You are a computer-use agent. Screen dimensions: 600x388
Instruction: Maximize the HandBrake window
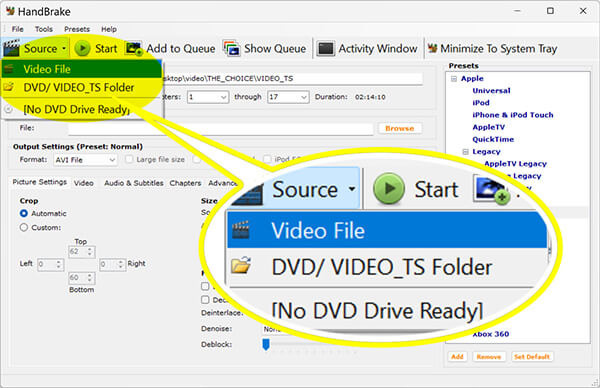550,11
